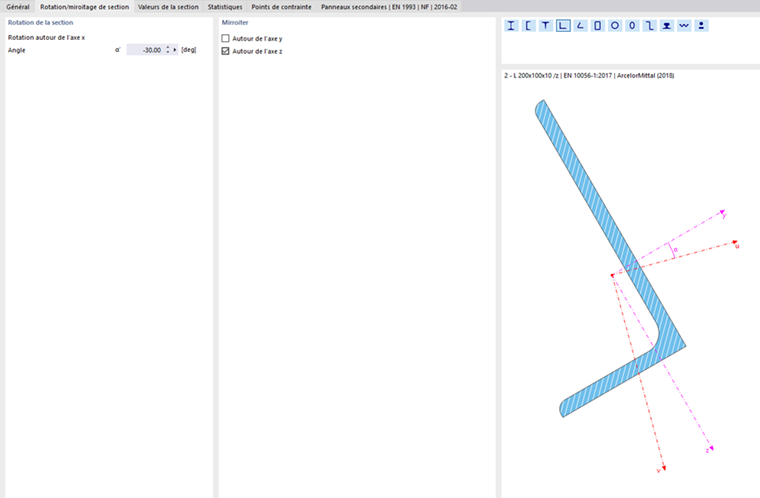The height and width of the screenshot is (498, 760).
Task: Click the Mirroiter group heading
Action: click(x=235, y=22)
